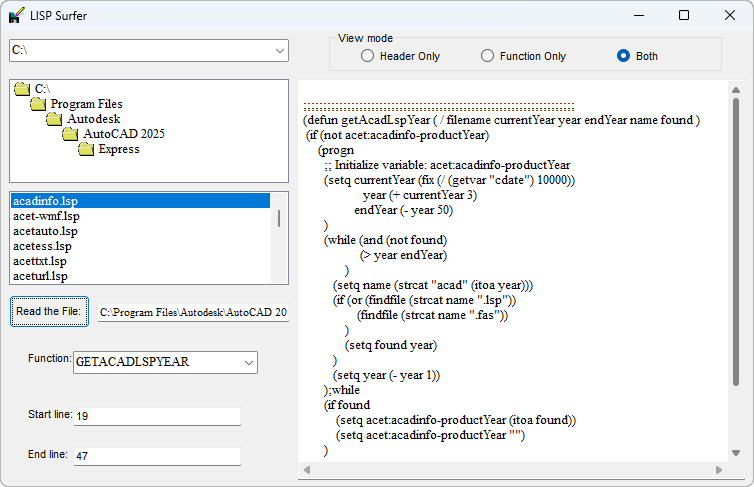Click the End line input field

click(x=157, y=456)
